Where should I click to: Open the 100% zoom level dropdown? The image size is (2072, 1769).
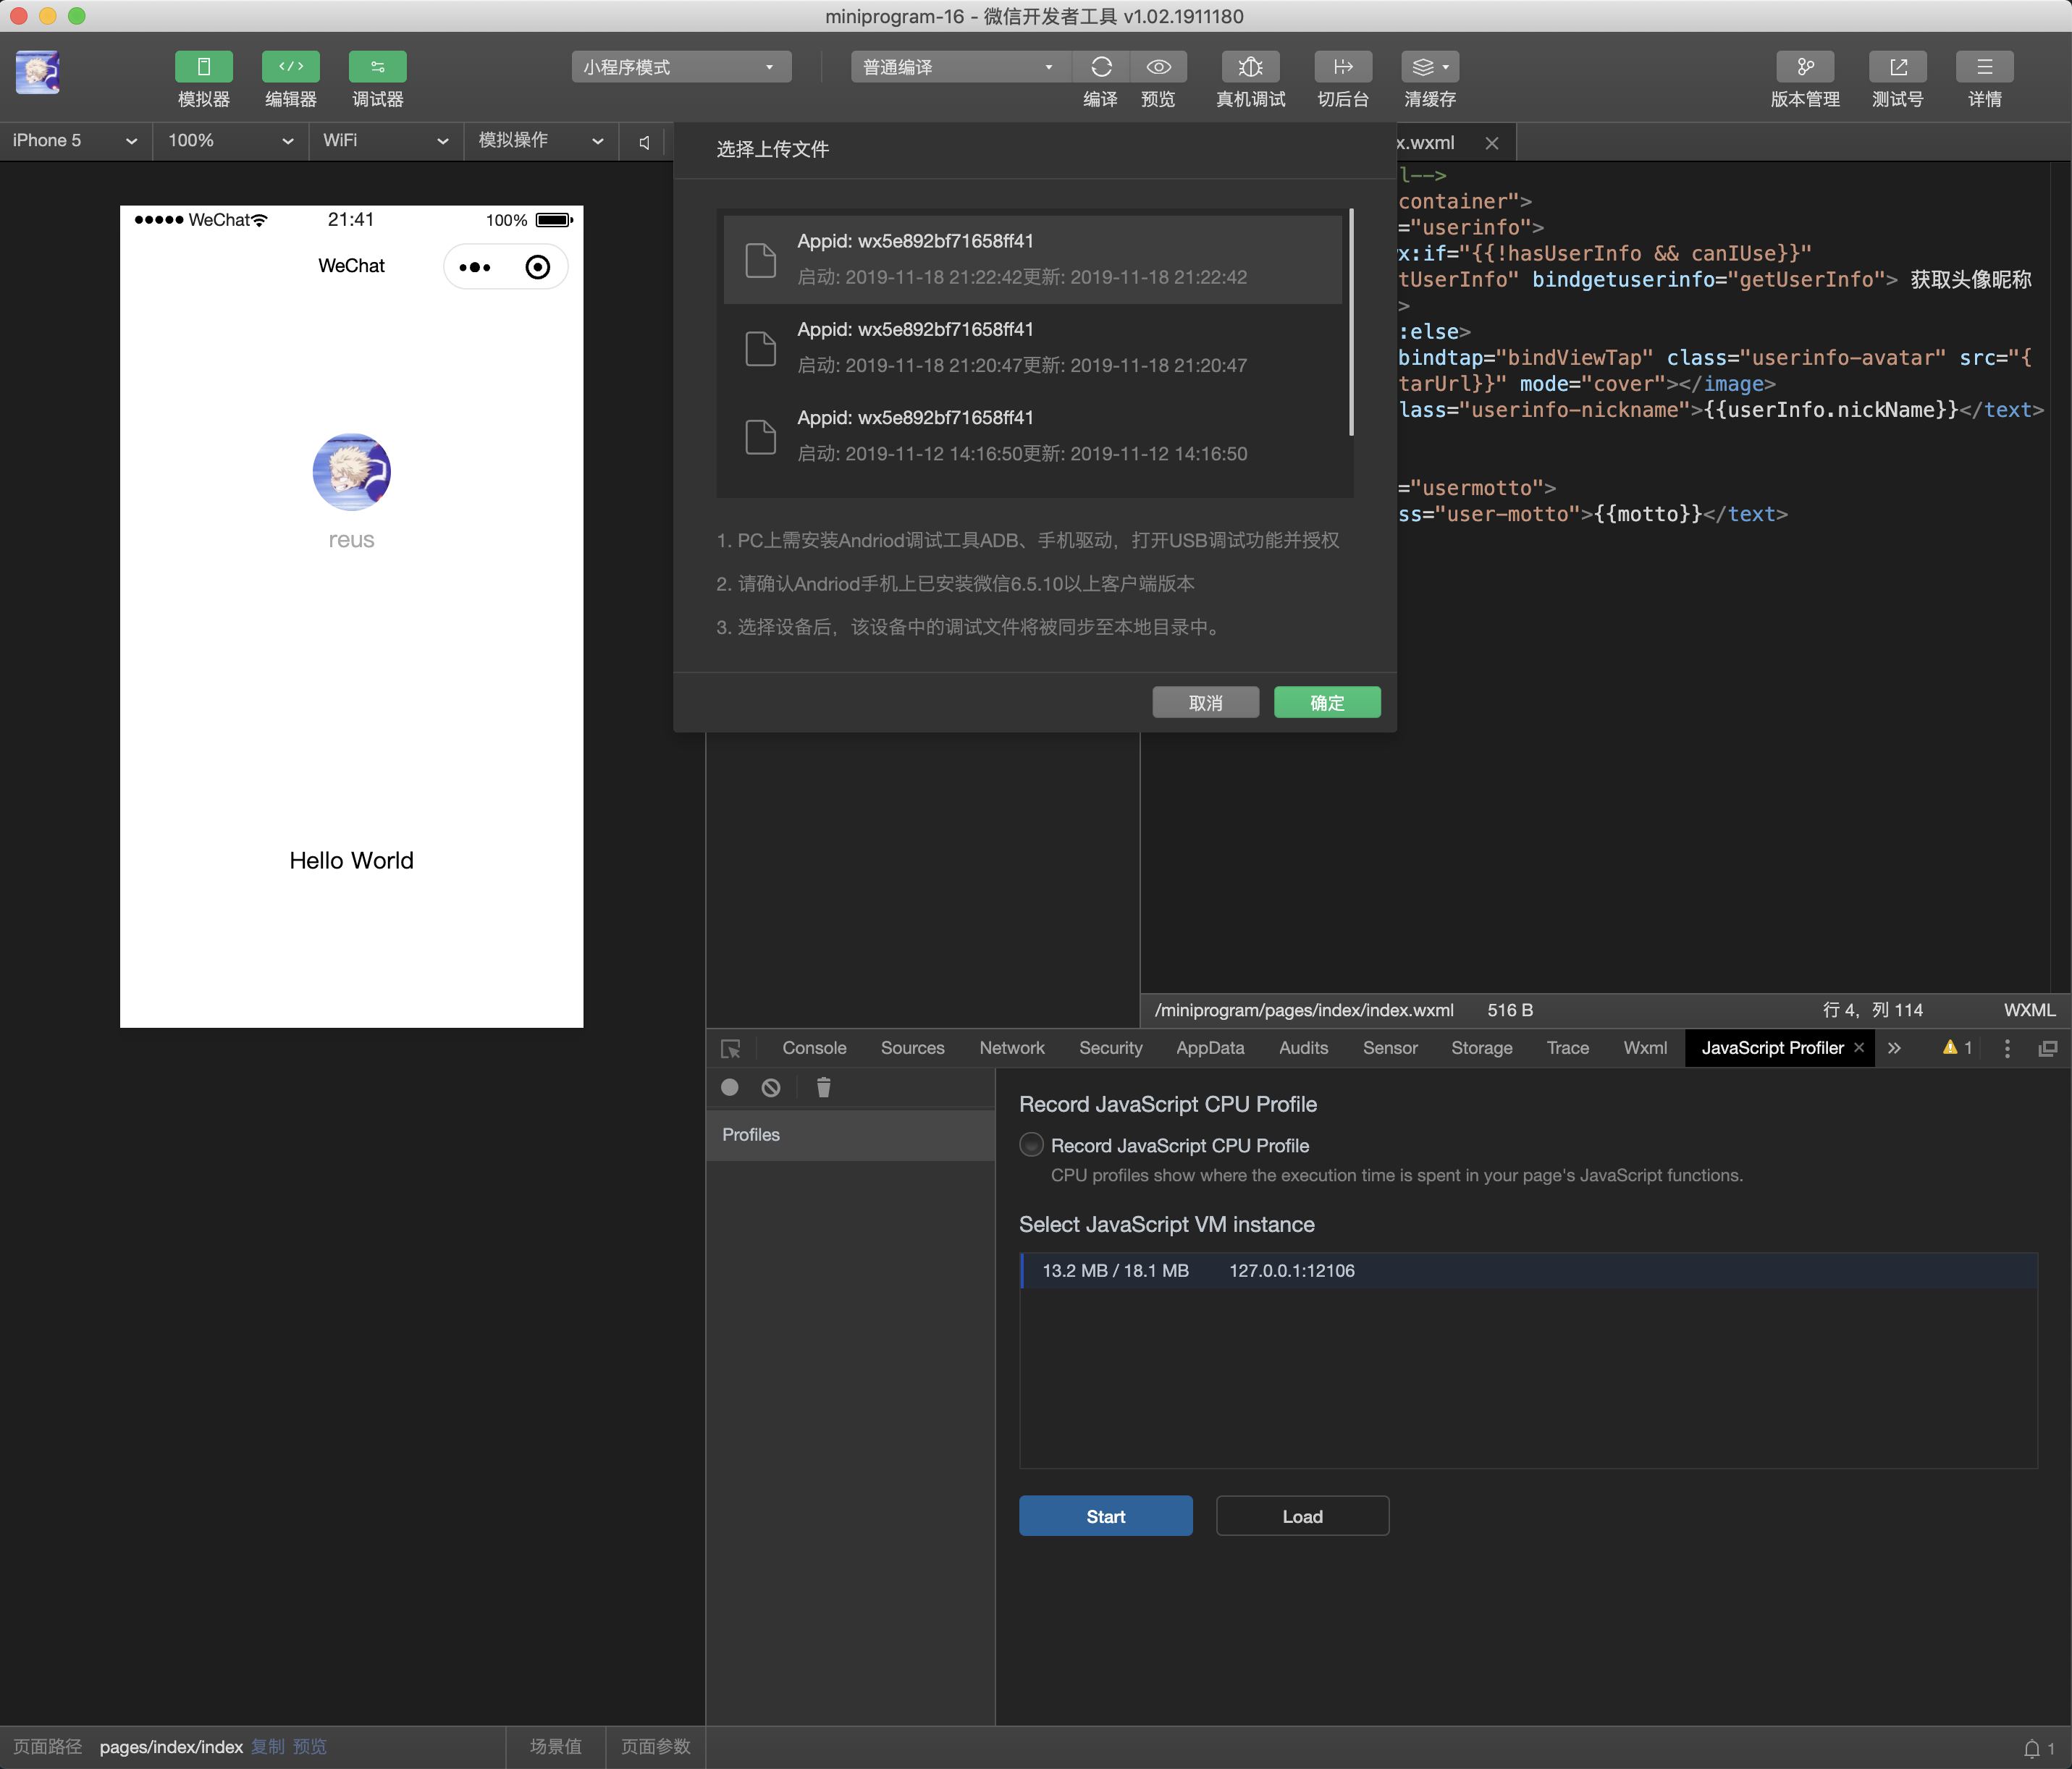click(230, 141)
